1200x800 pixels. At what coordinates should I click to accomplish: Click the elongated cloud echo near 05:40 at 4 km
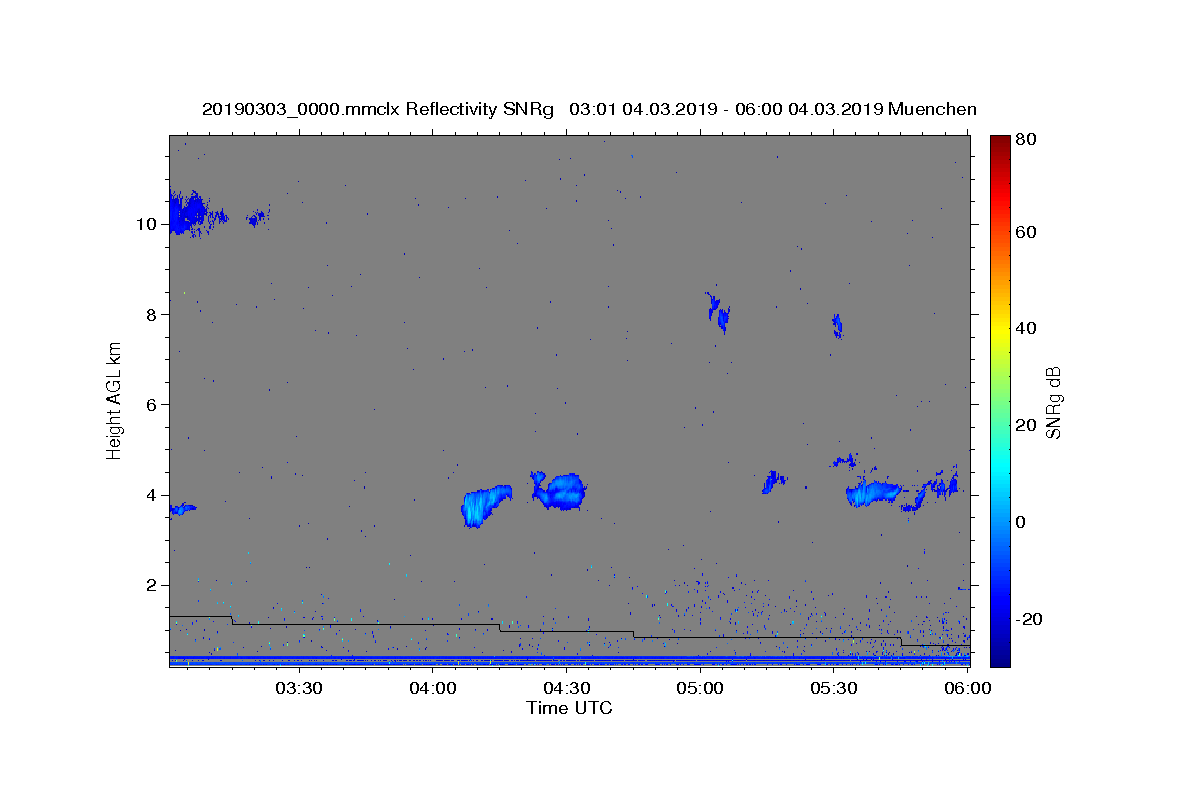(873, 493)
